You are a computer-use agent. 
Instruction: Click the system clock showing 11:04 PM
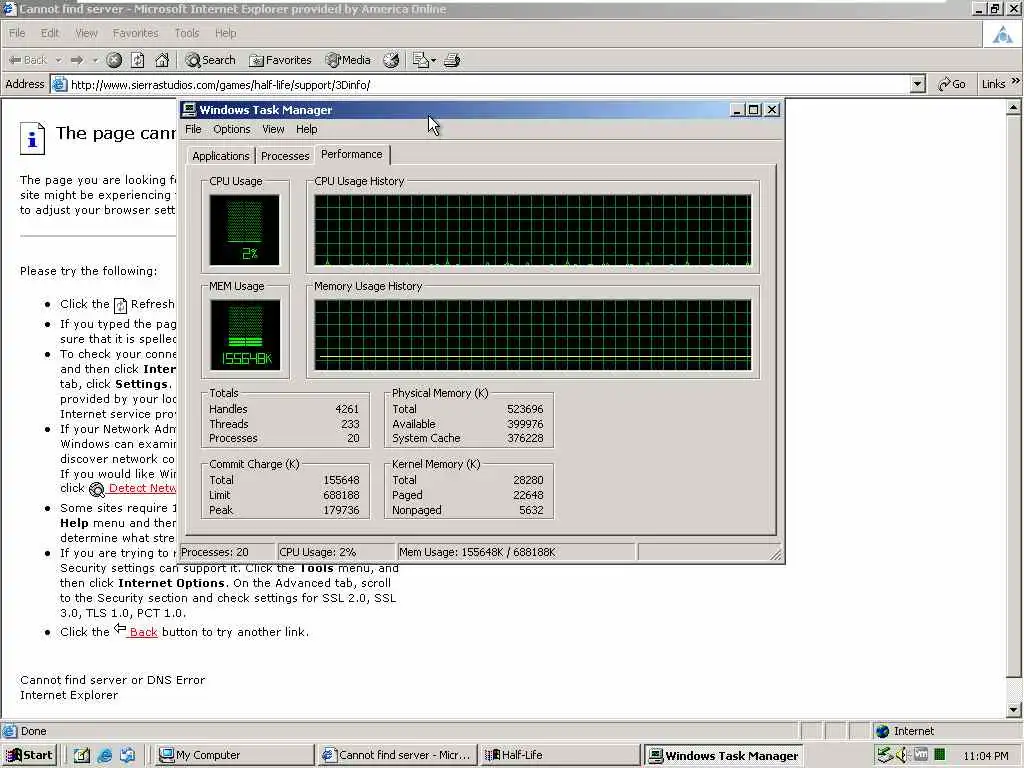click(x=986, y=756)
